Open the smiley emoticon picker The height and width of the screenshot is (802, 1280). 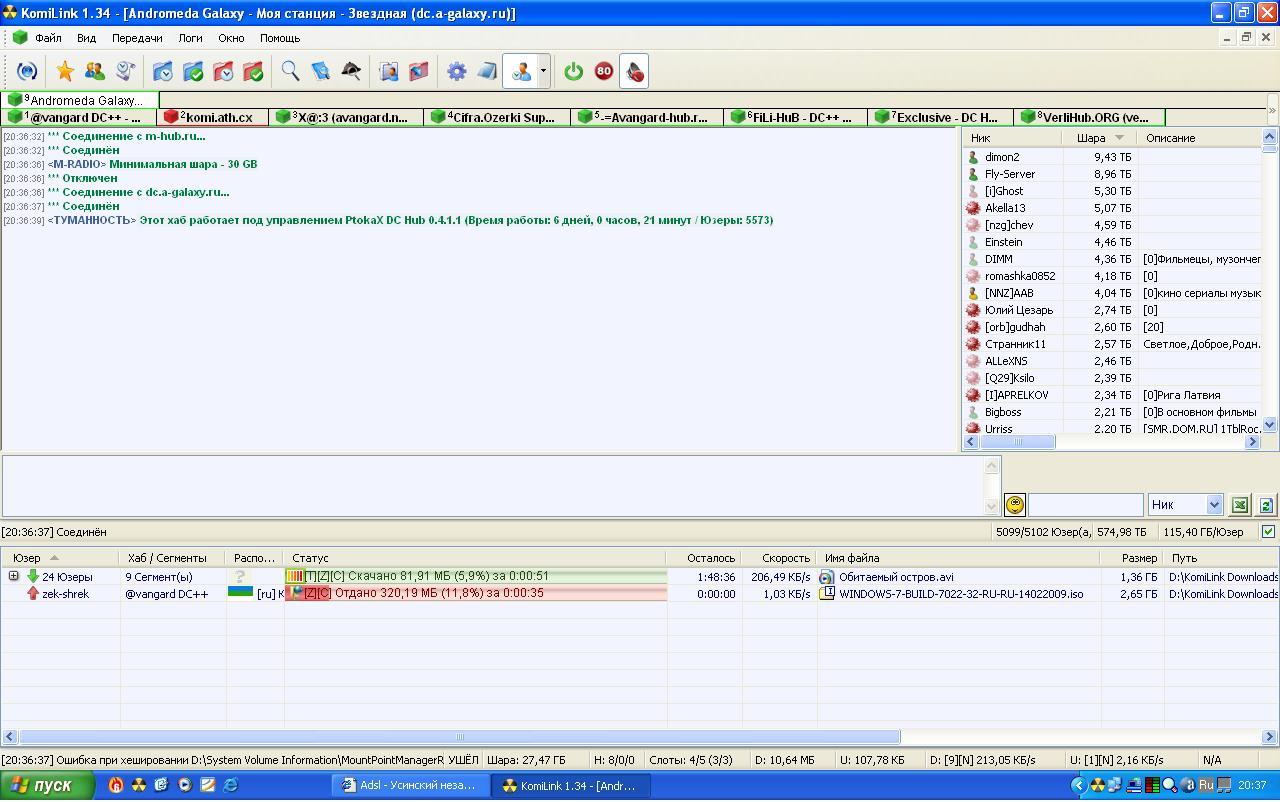(1014, 505)
